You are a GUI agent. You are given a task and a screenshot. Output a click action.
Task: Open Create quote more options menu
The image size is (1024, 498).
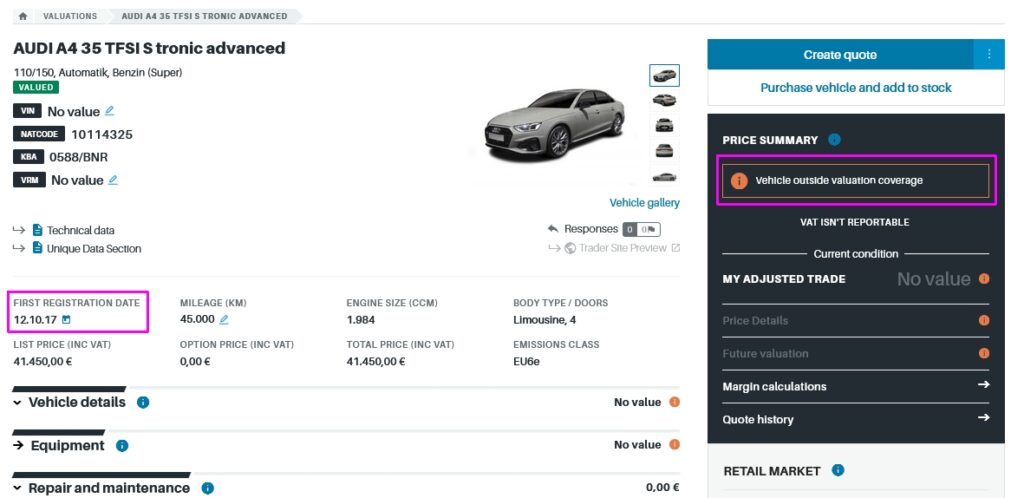click(x=989, y=54)
